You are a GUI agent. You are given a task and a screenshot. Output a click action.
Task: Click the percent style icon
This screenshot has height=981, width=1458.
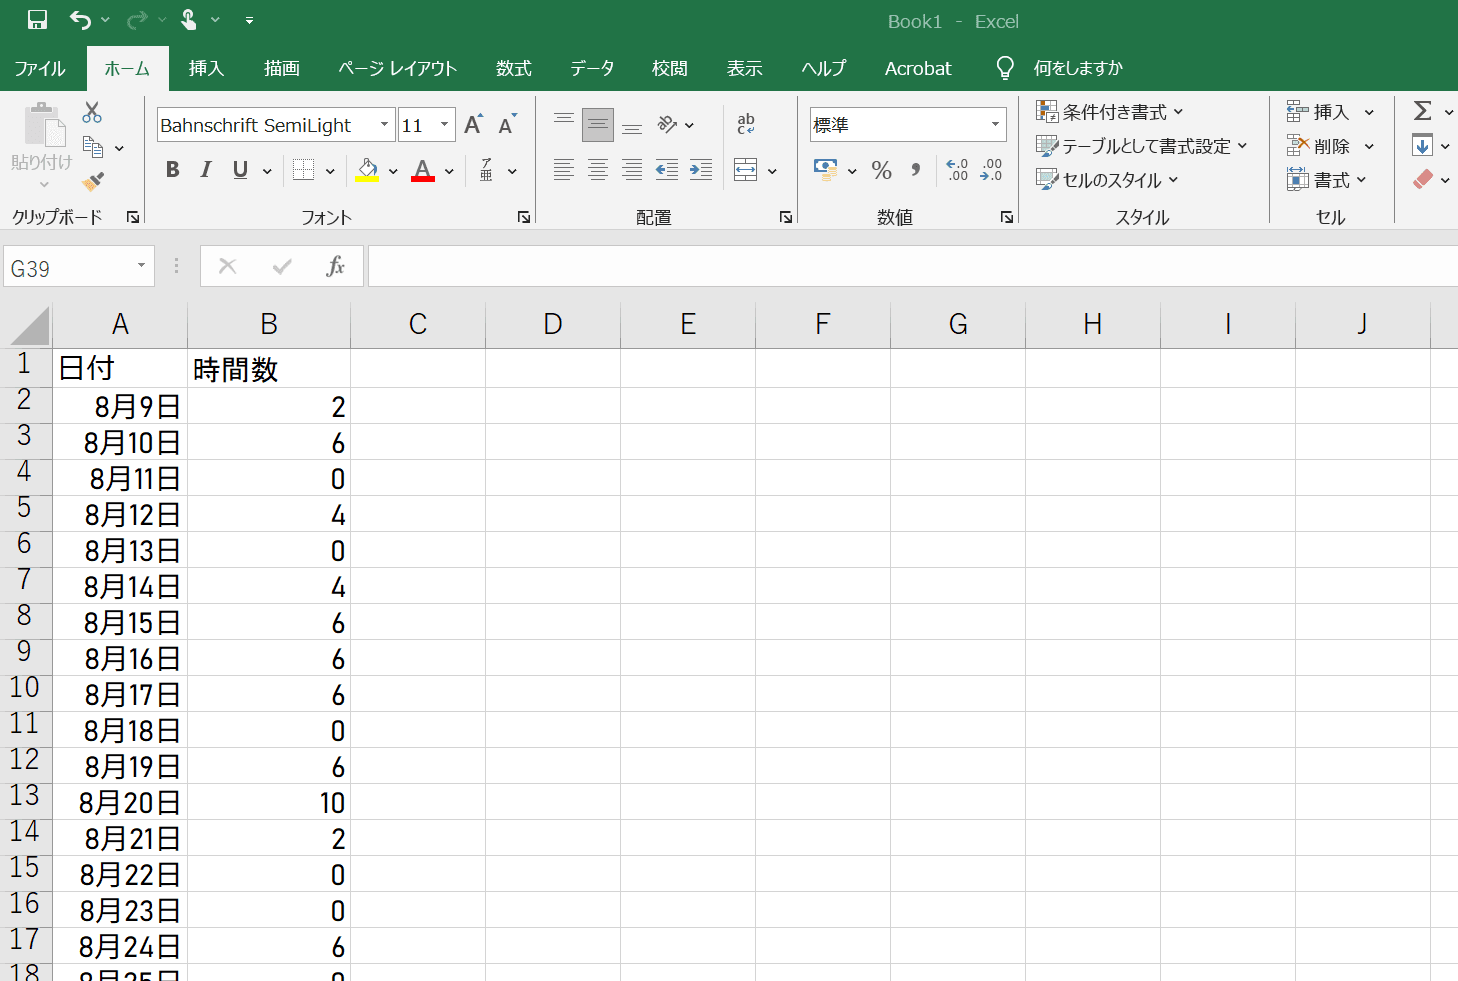pos(881,170)
